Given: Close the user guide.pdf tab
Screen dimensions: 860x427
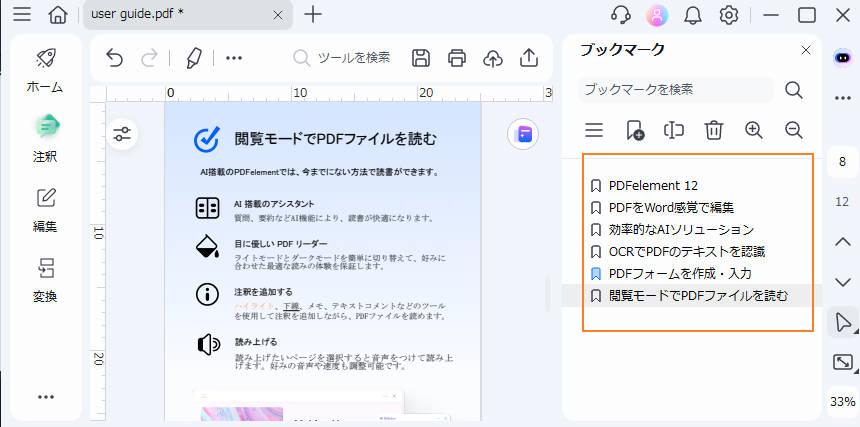Looking at the screenshot, I should point(278,15).
